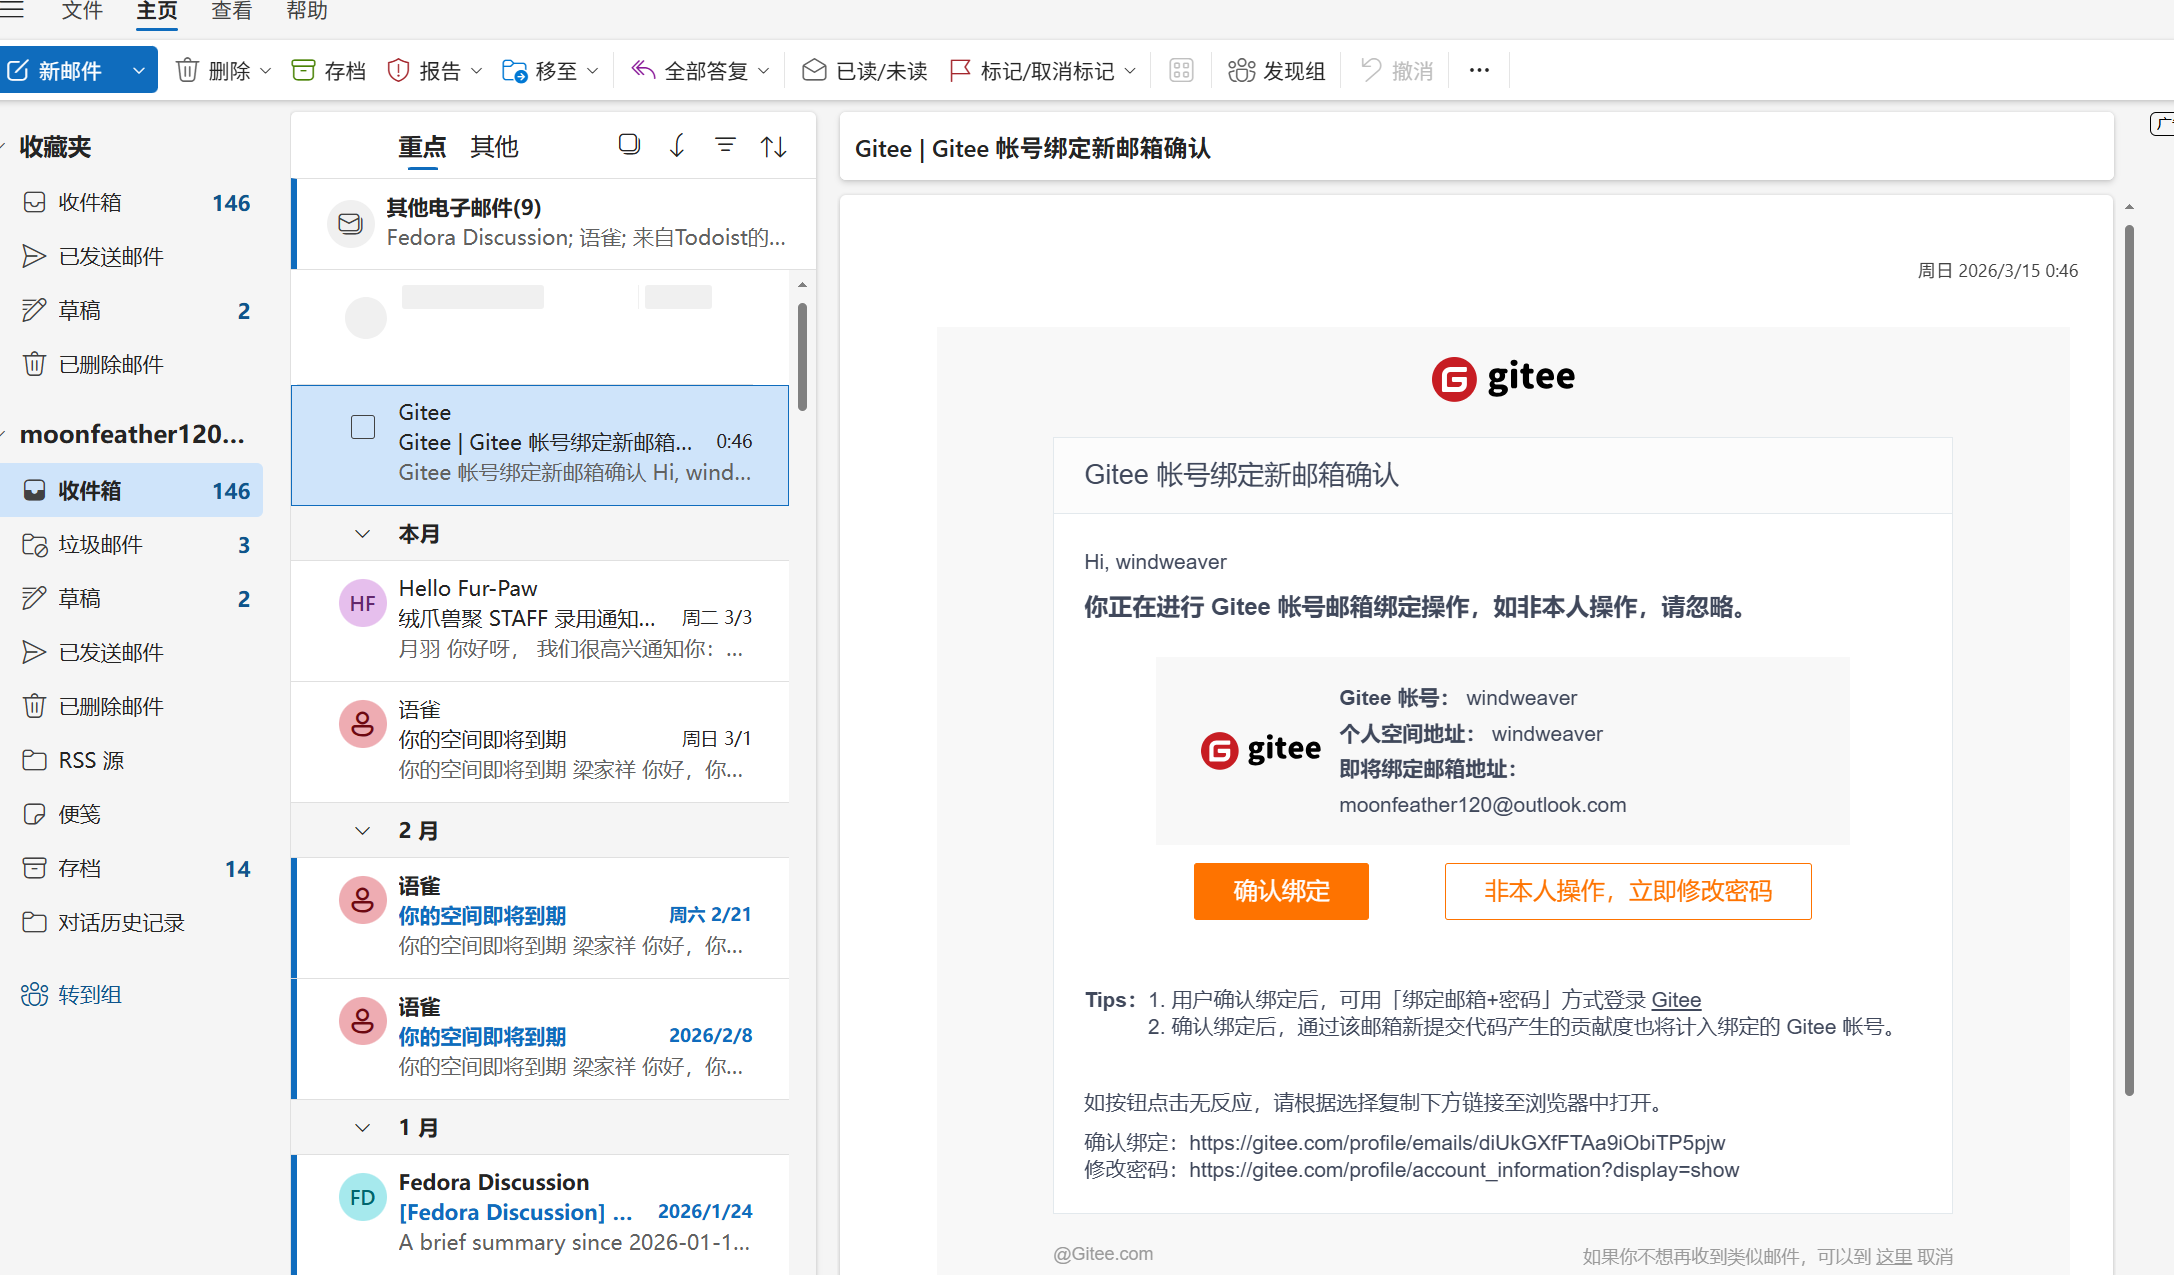2174x1275 pixels.
Task: Open the Notes folder
Action: tap(131, 815)
